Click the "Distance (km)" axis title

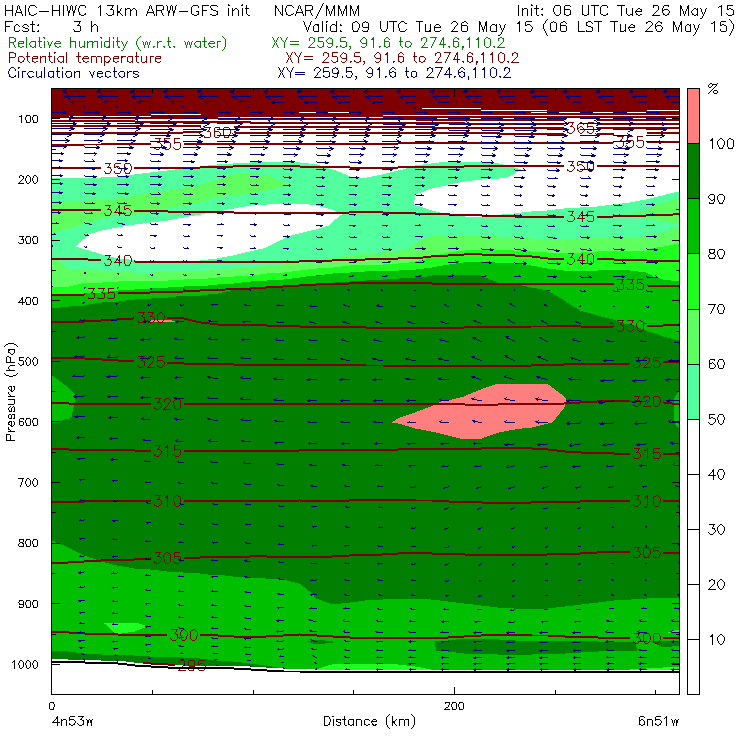pyautogui.click(x=369, y=721)
